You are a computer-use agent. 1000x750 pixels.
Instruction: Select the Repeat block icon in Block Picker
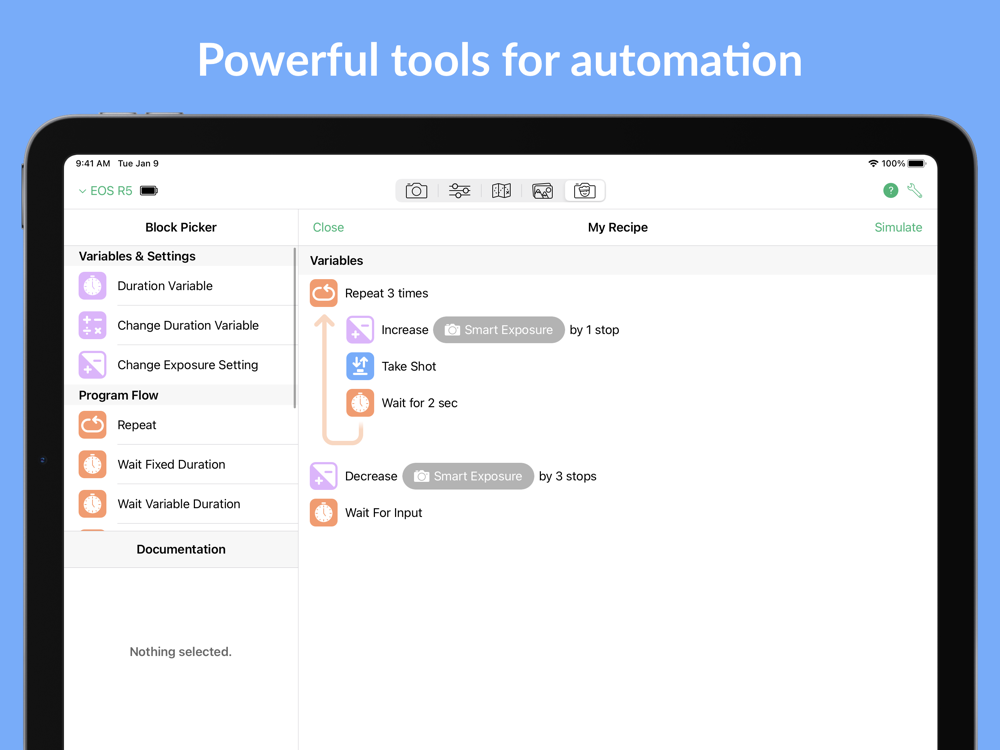92,425
